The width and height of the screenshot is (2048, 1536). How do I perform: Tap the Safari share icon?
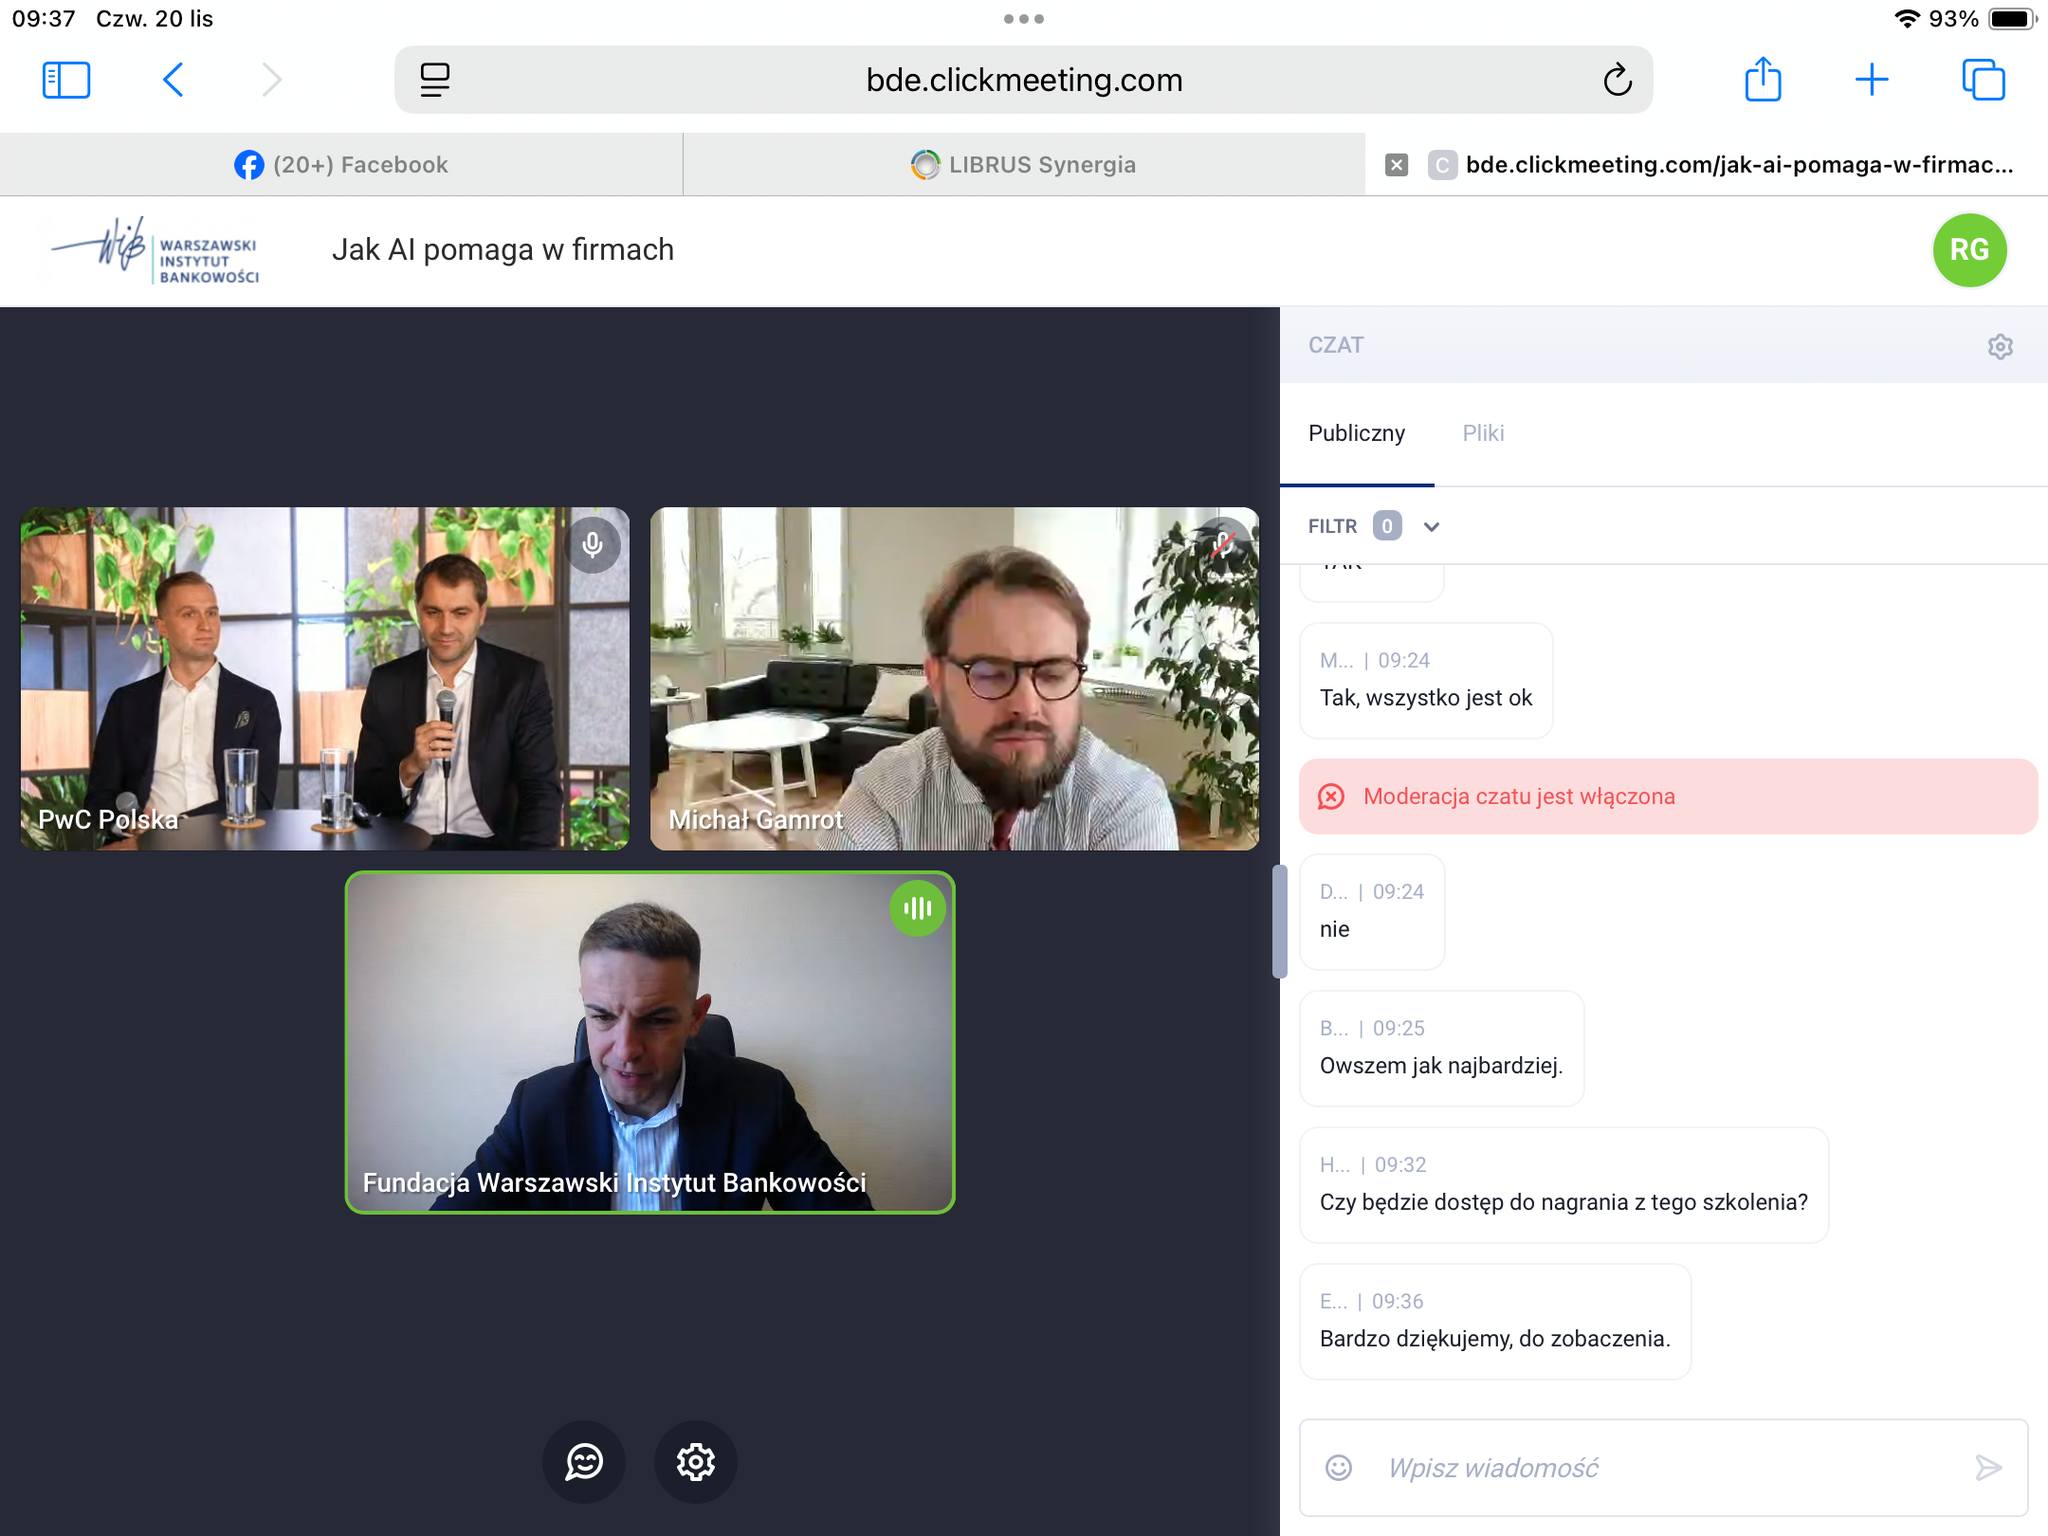(1762, 80)
